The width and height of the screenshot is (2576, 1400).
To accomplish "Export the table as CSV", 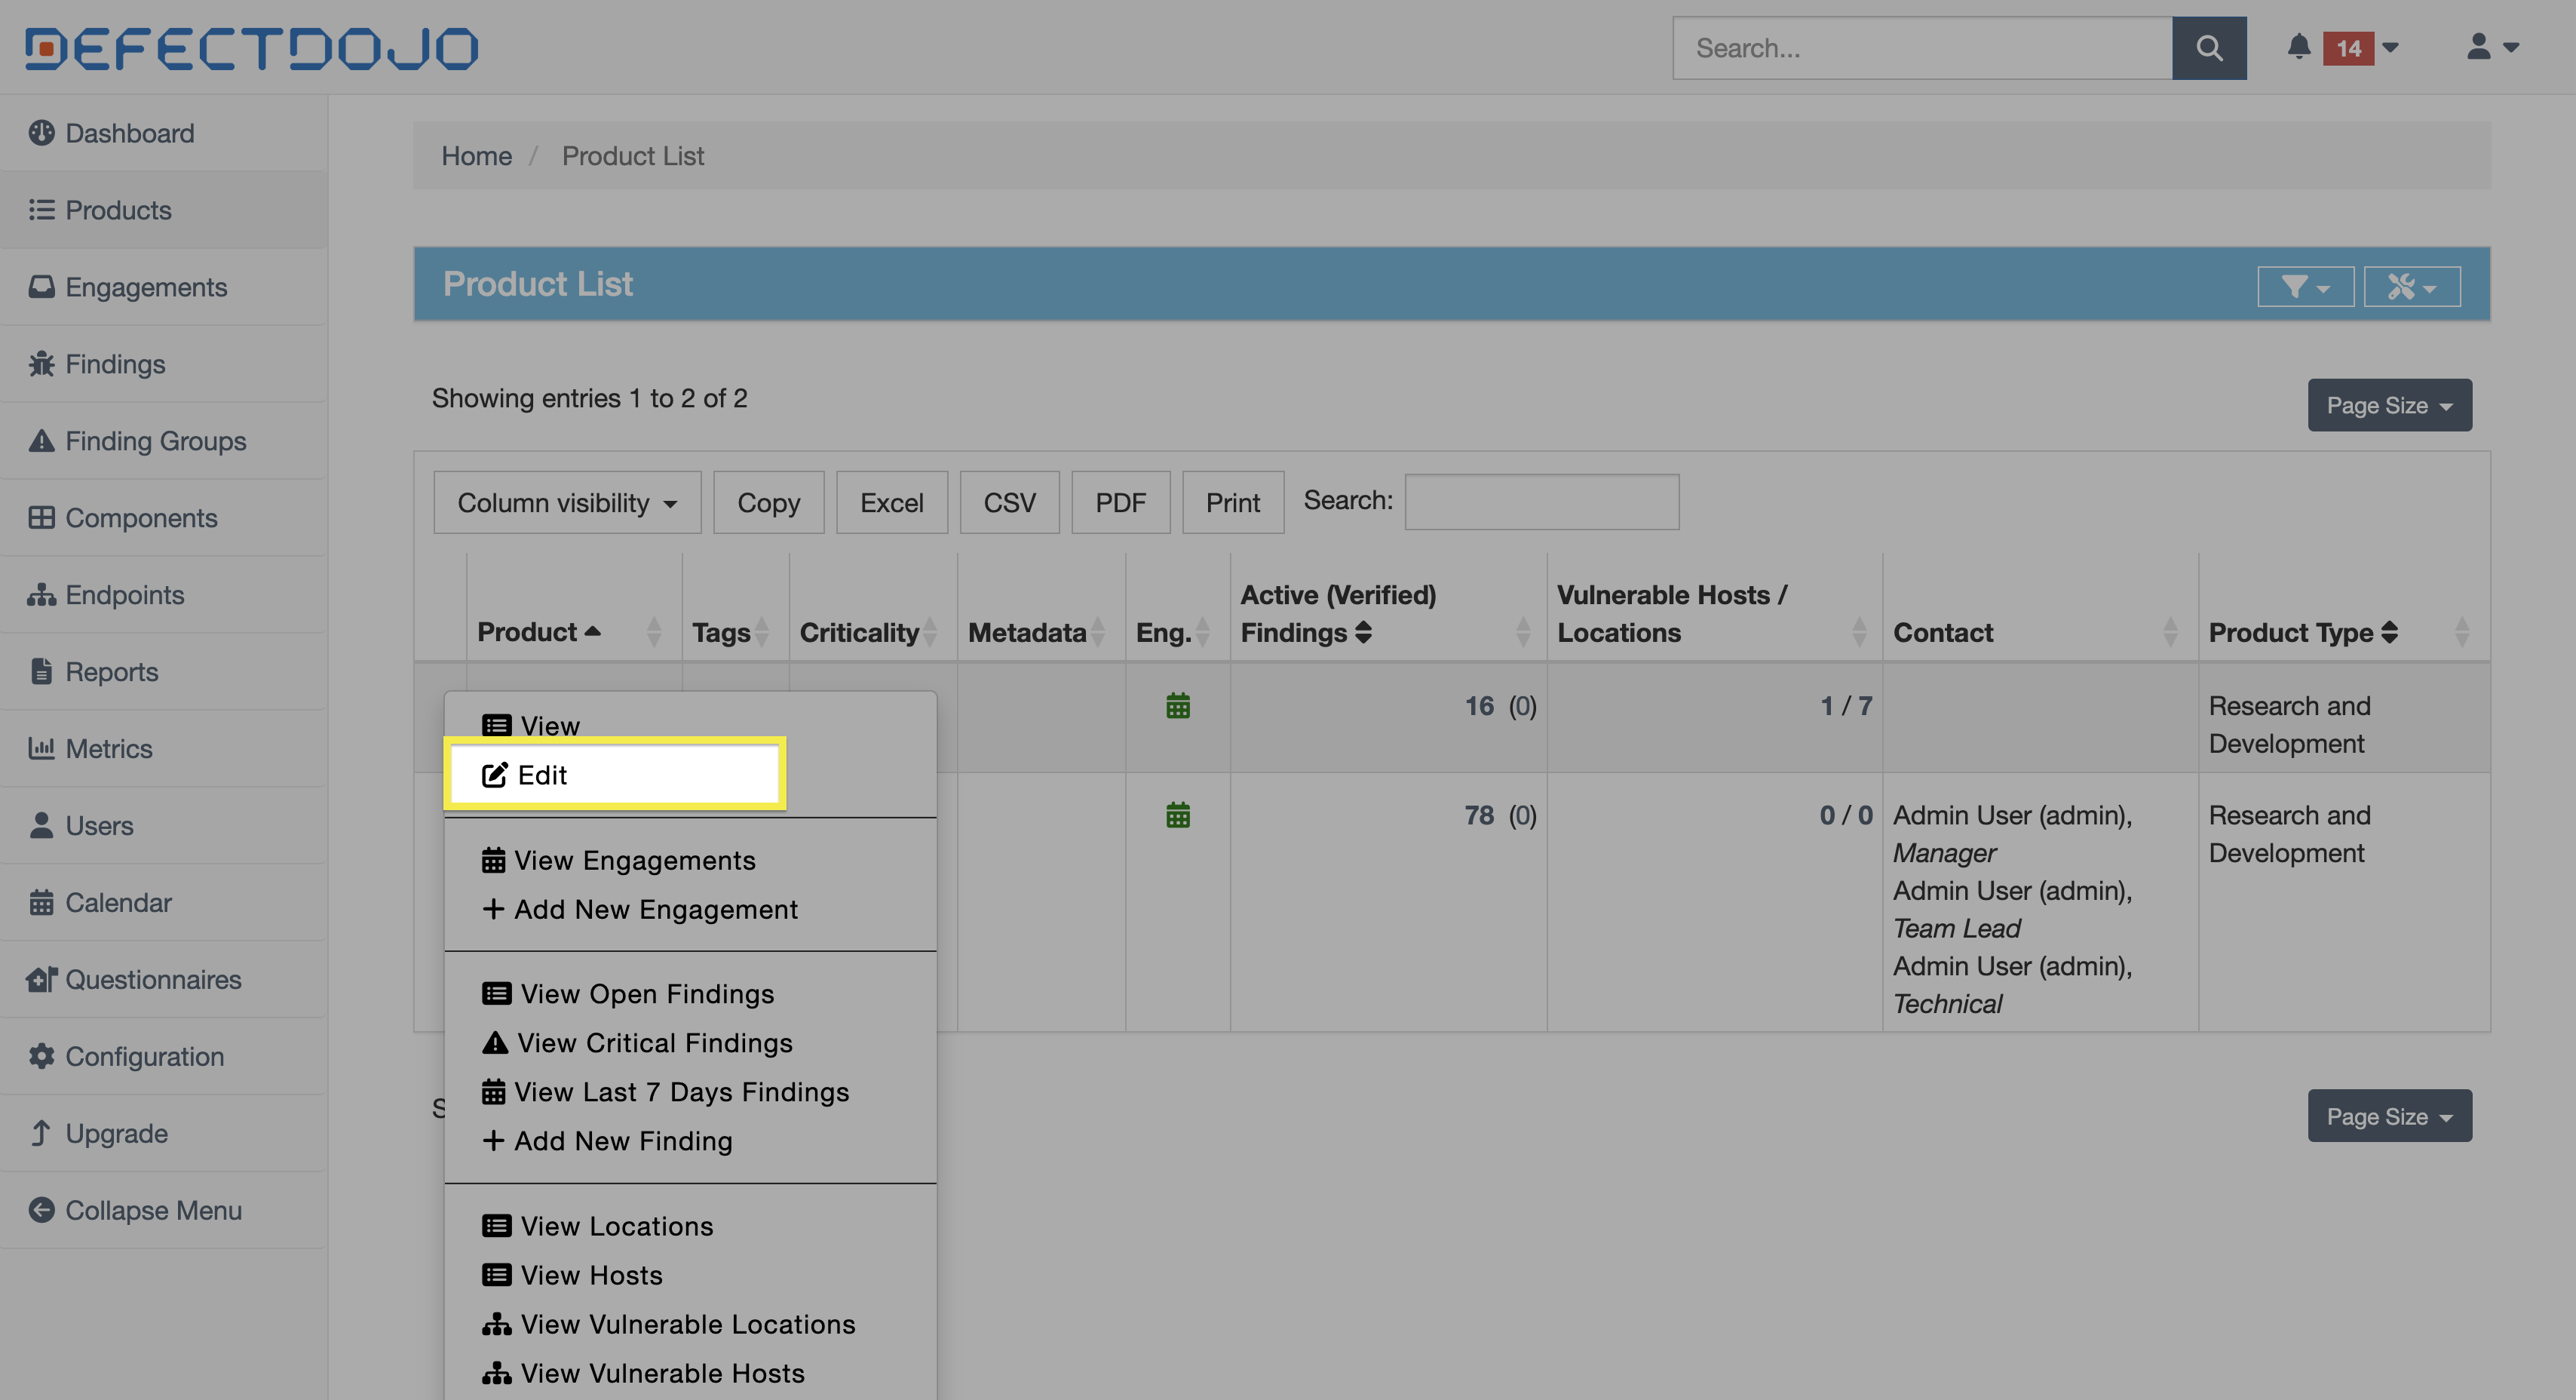I will (1010, 502).
